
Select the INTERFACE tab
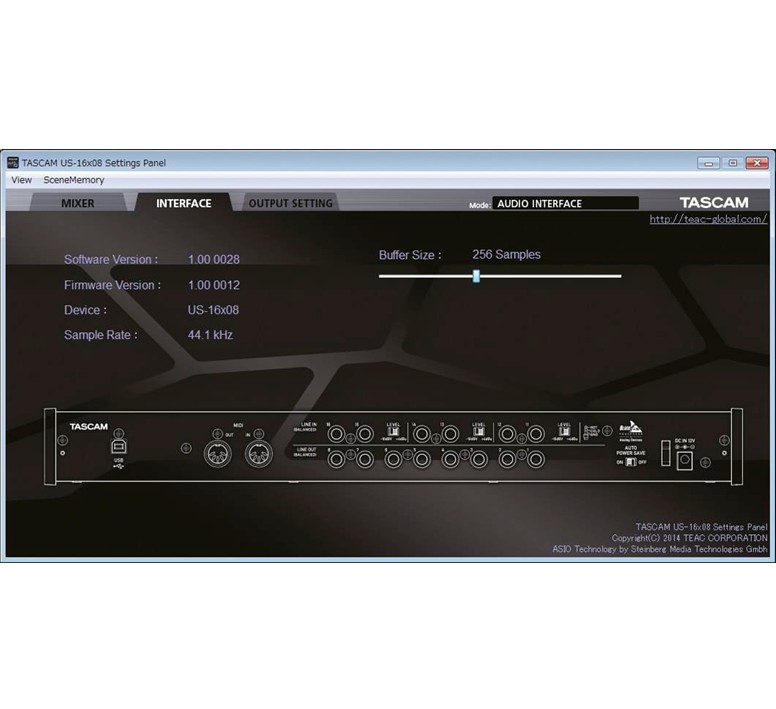[183, 203]
